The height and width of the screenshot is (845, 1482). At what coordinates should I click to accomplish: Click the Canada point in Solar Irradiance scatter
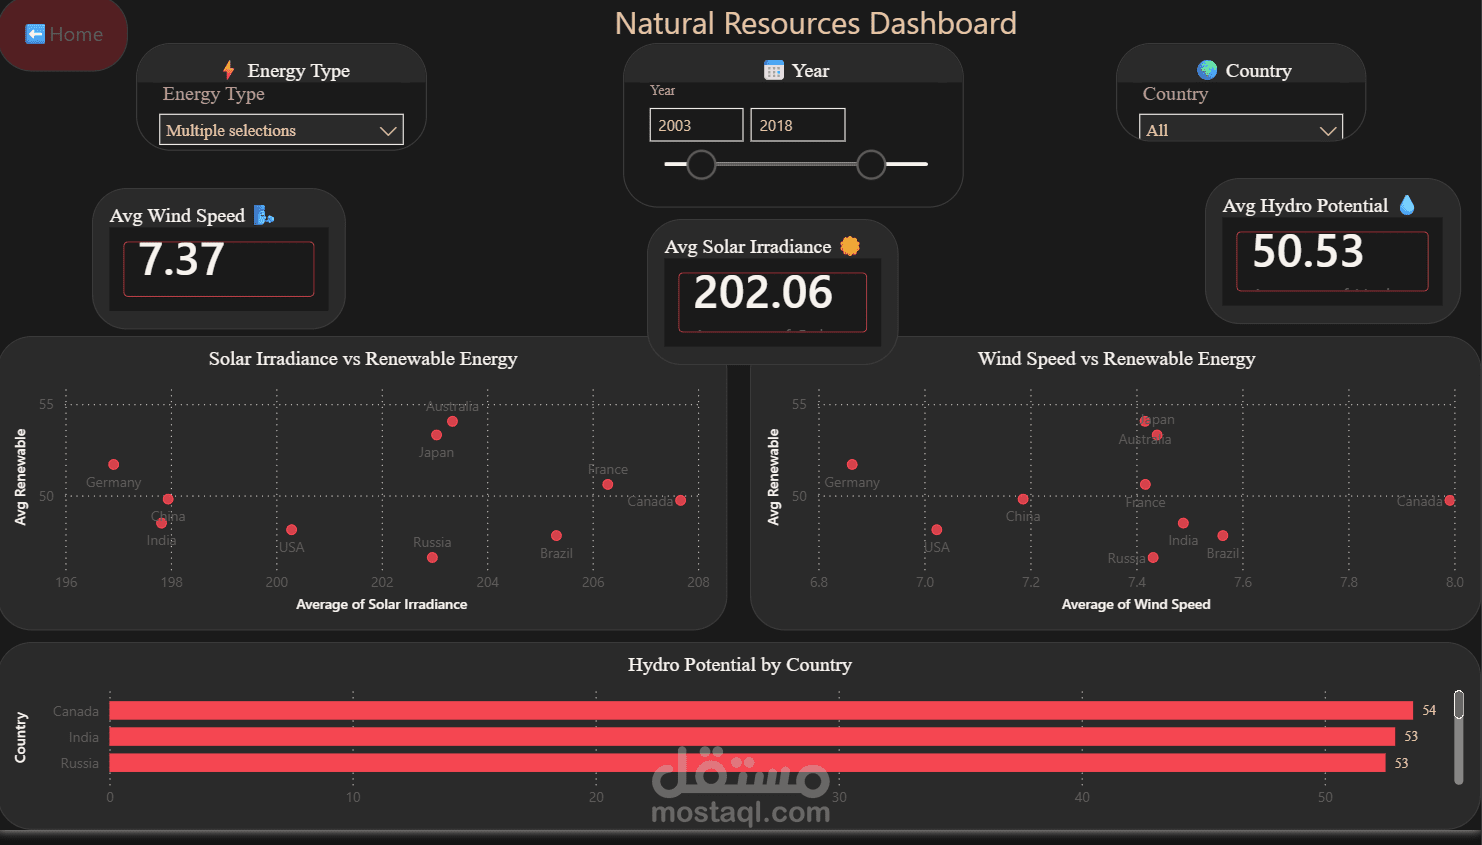(681, 501)
